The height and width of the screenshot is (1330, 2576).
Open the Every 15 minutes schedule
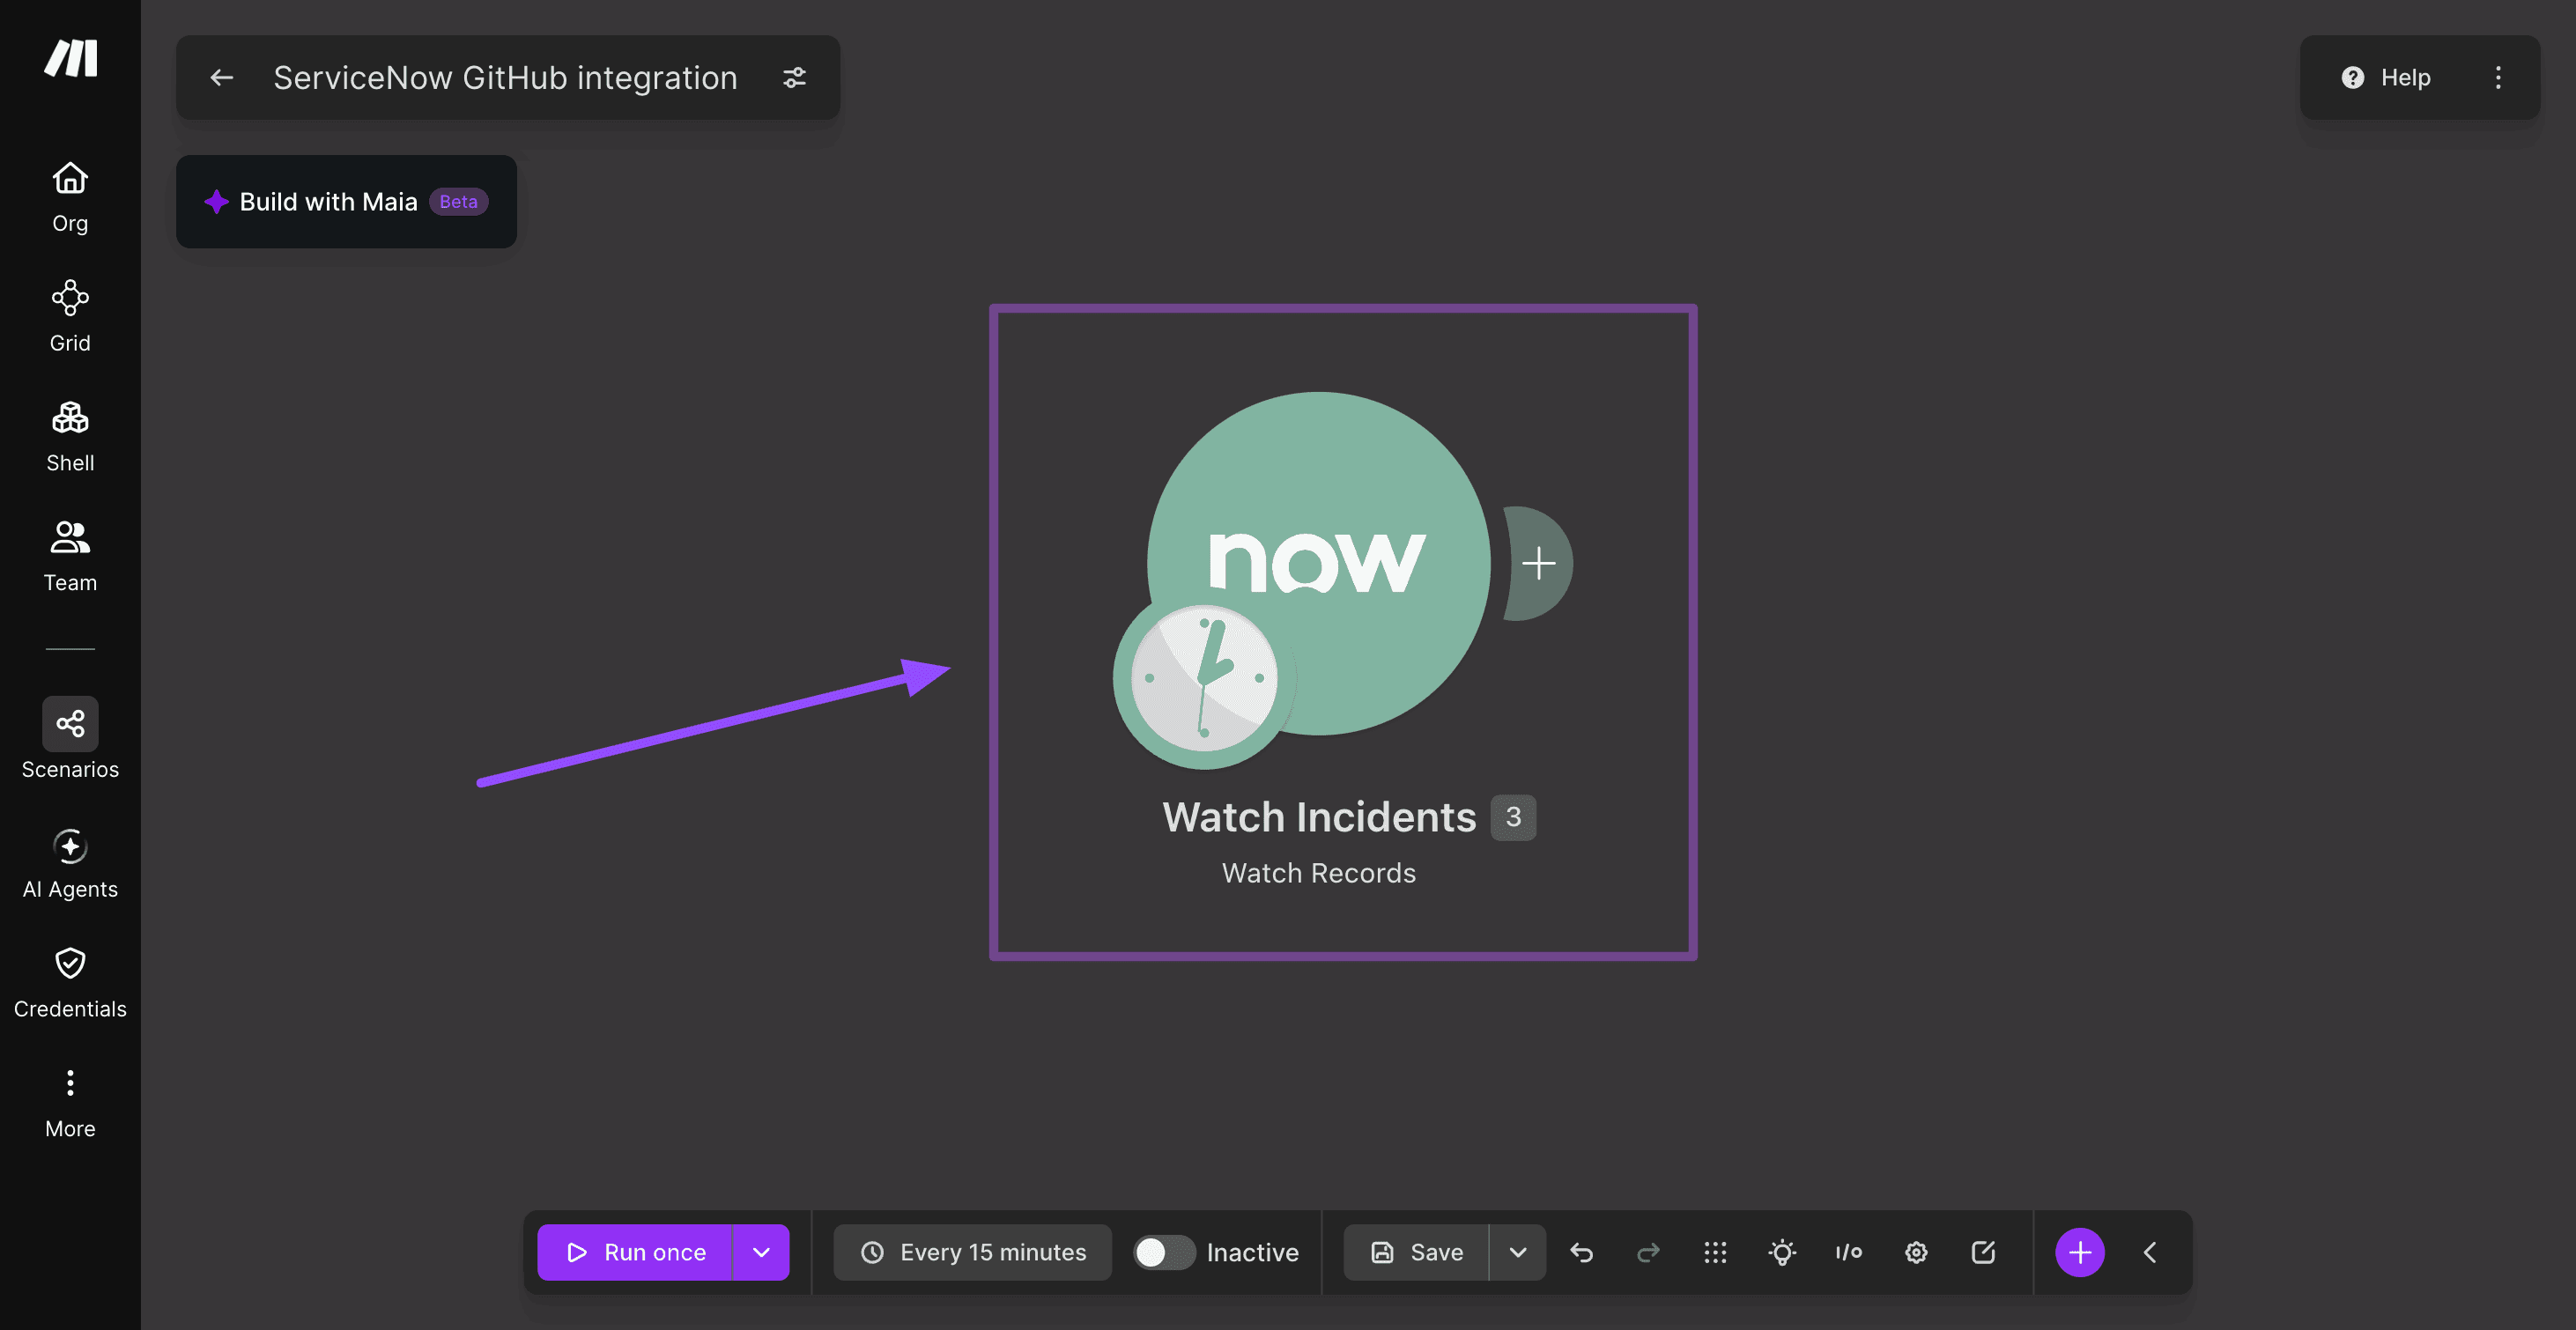coord(973,1252)
